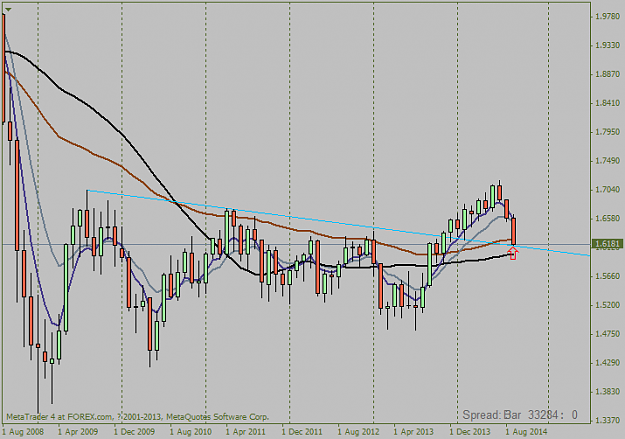Click the 1.7950 price axis label
625x439 pixels.
click(608, 132)
